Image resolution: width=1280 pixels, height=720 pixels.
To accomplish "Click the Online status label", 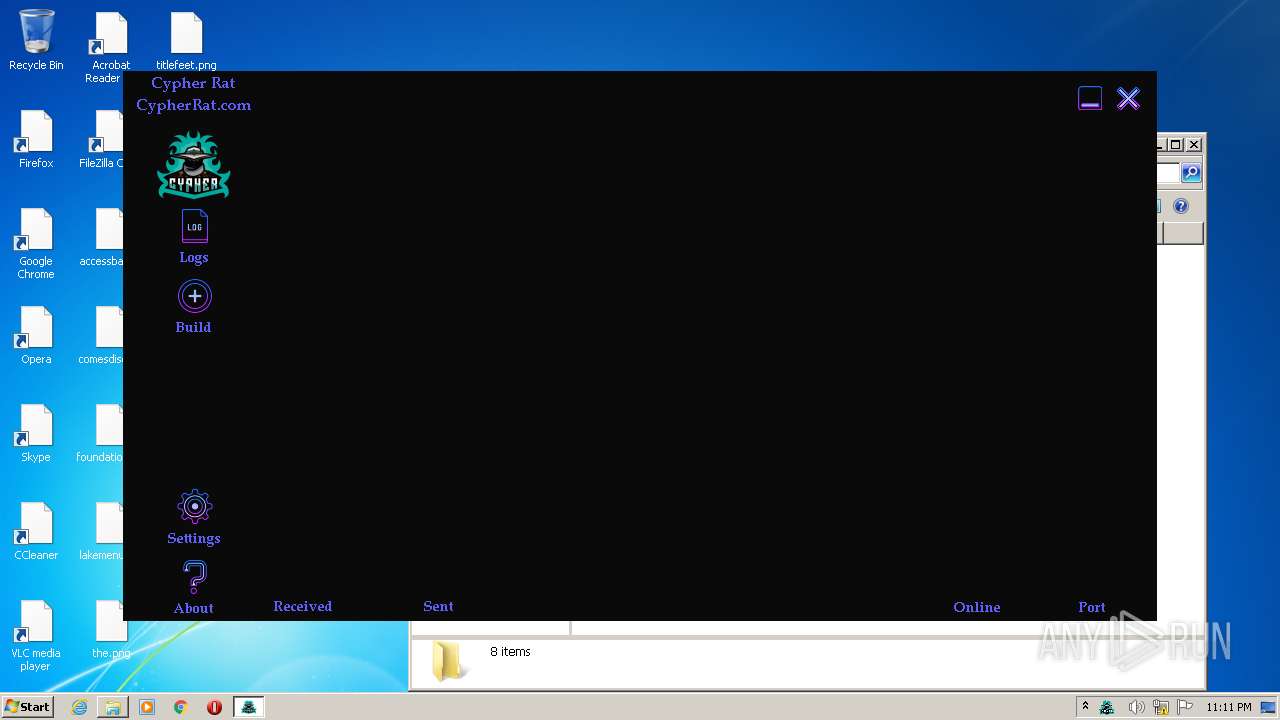I will tap(977, 607).
